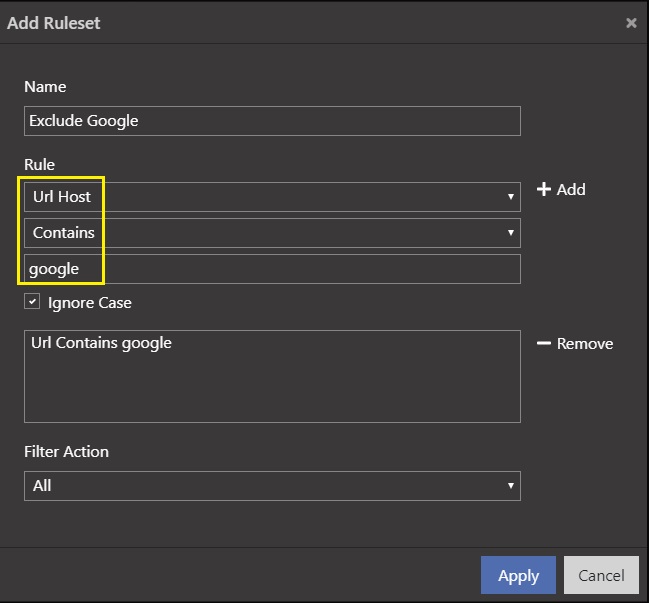Click the arrow on Filter Action dropdown
The image size is (649, 603).
[x=511, y=486]
